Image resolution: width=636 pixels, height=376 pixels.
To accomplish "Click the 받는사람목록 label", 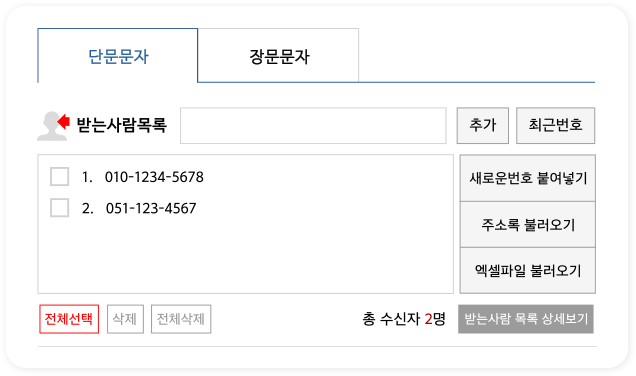I will pyautogui.click(x=122, y=125).
